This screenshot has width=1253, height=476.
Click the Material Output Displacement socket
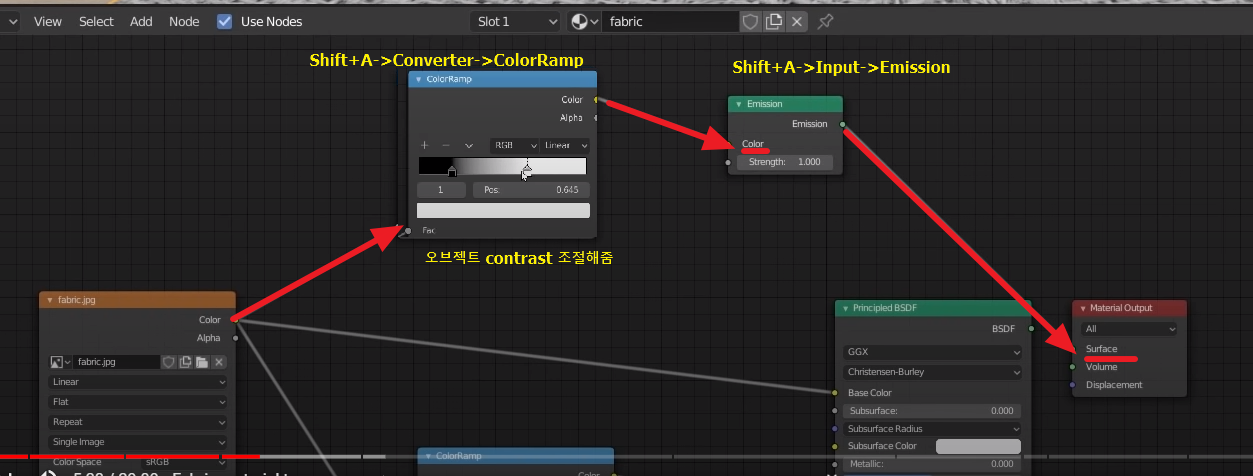[1073, 385]
